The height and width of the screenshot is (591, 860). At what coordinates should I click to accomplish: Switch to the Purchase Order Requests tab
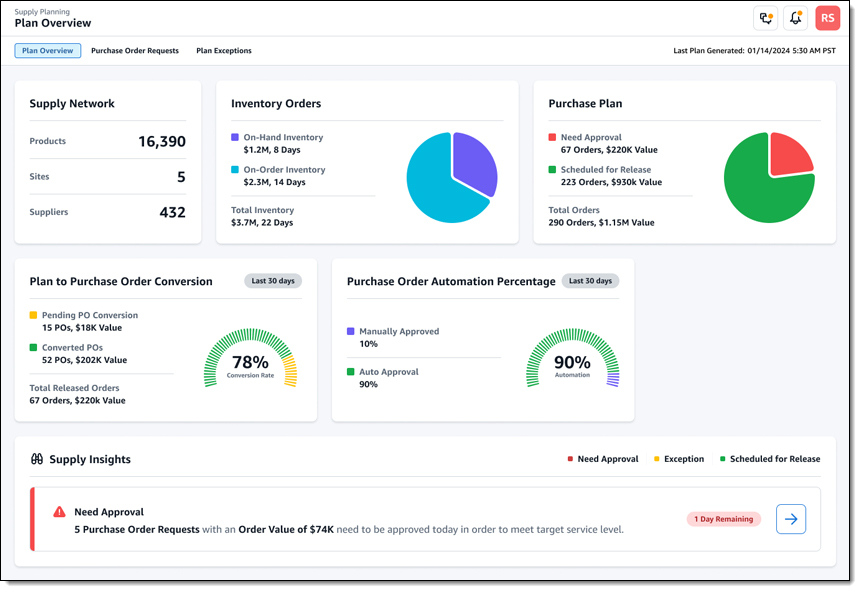pos(135,50)
